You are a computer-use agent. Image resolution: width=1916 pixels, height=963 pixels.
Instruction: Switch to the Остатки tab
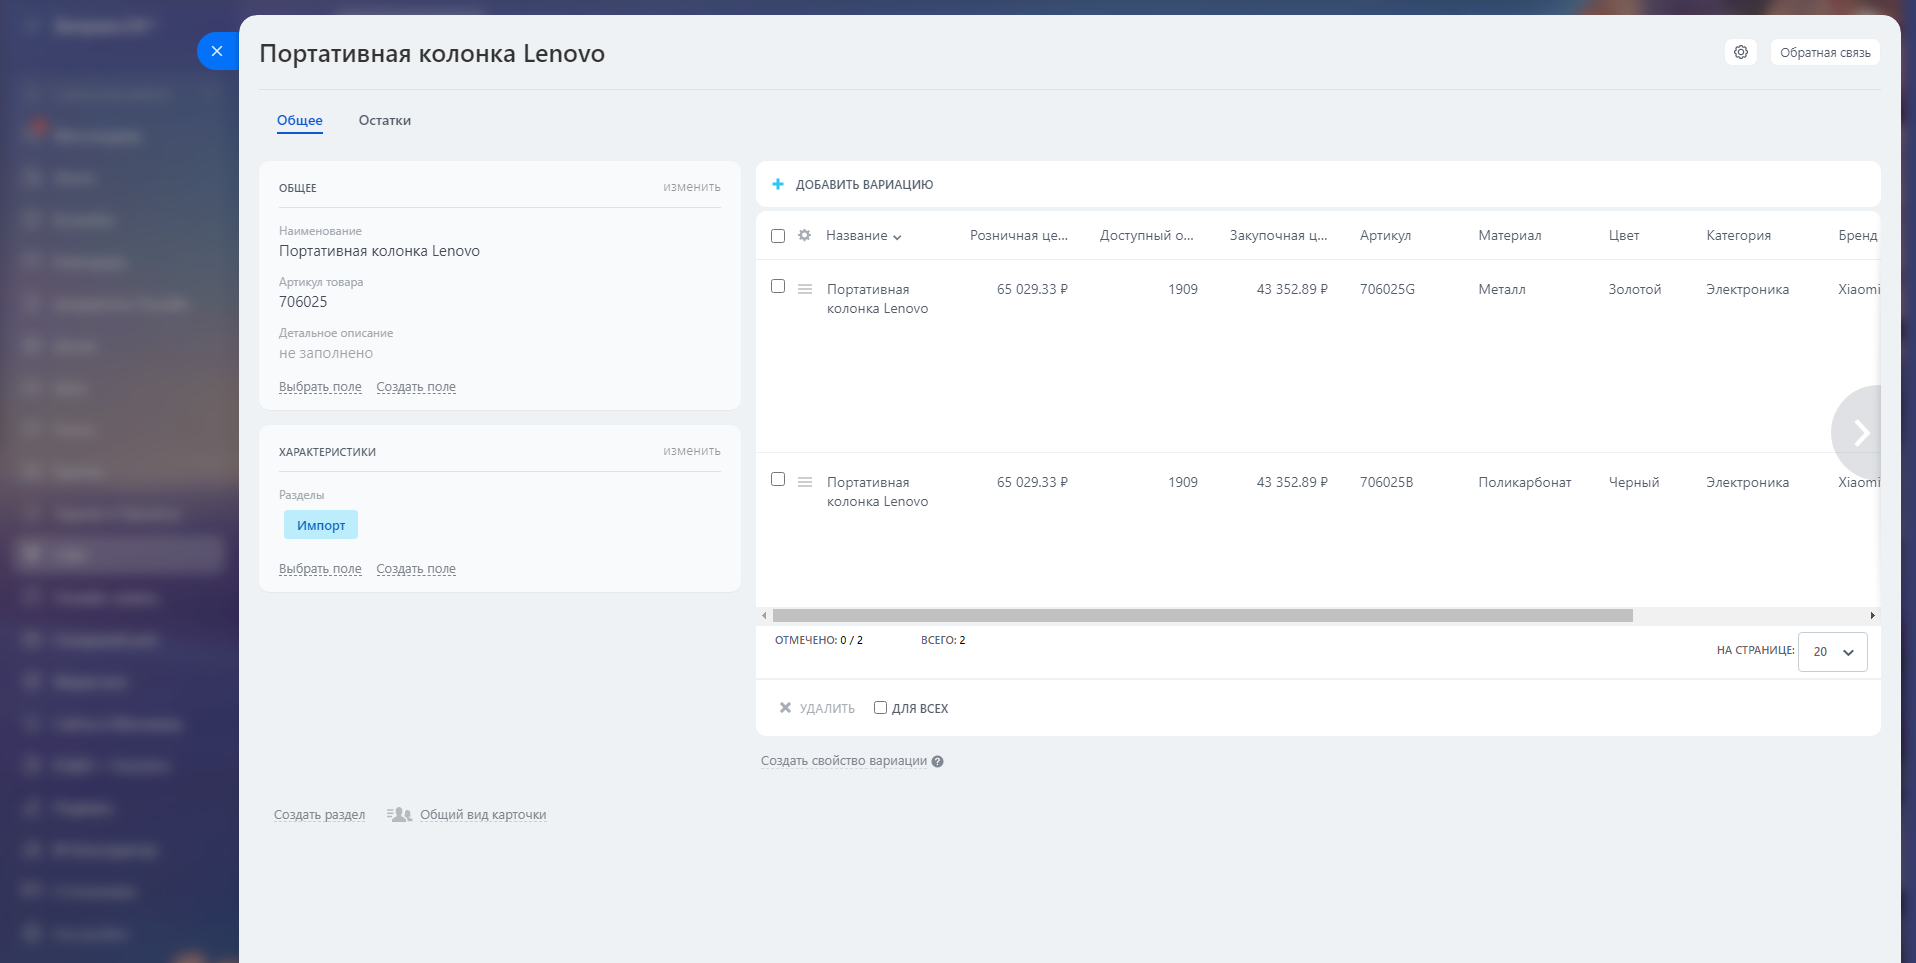(384, 121)
